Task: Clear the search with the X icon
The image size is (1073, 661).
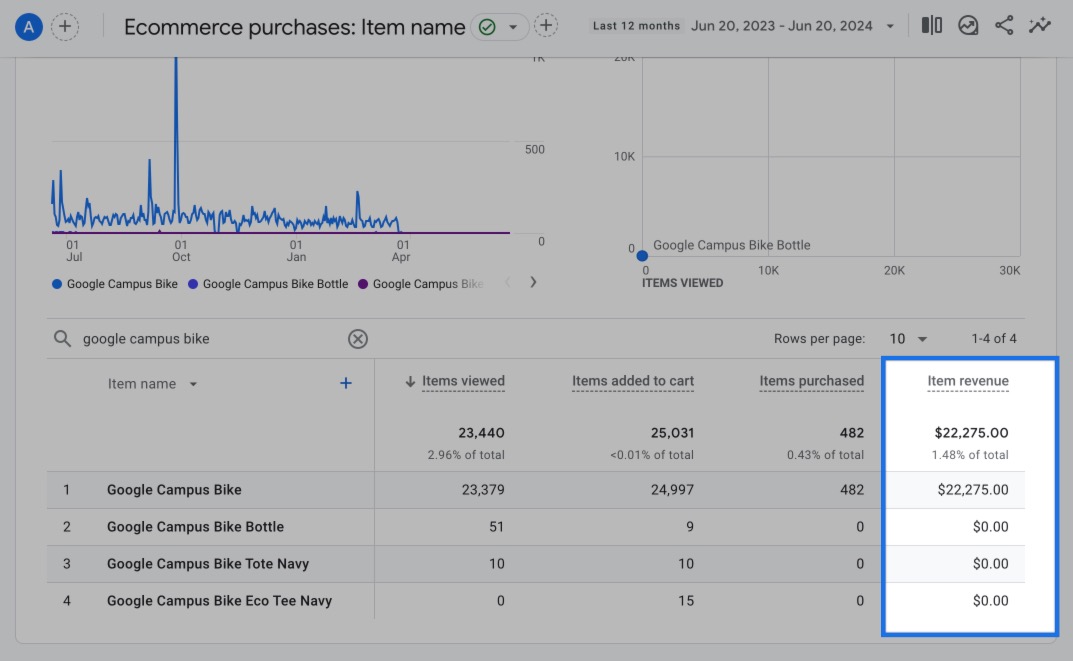Action: click(358, 339)
